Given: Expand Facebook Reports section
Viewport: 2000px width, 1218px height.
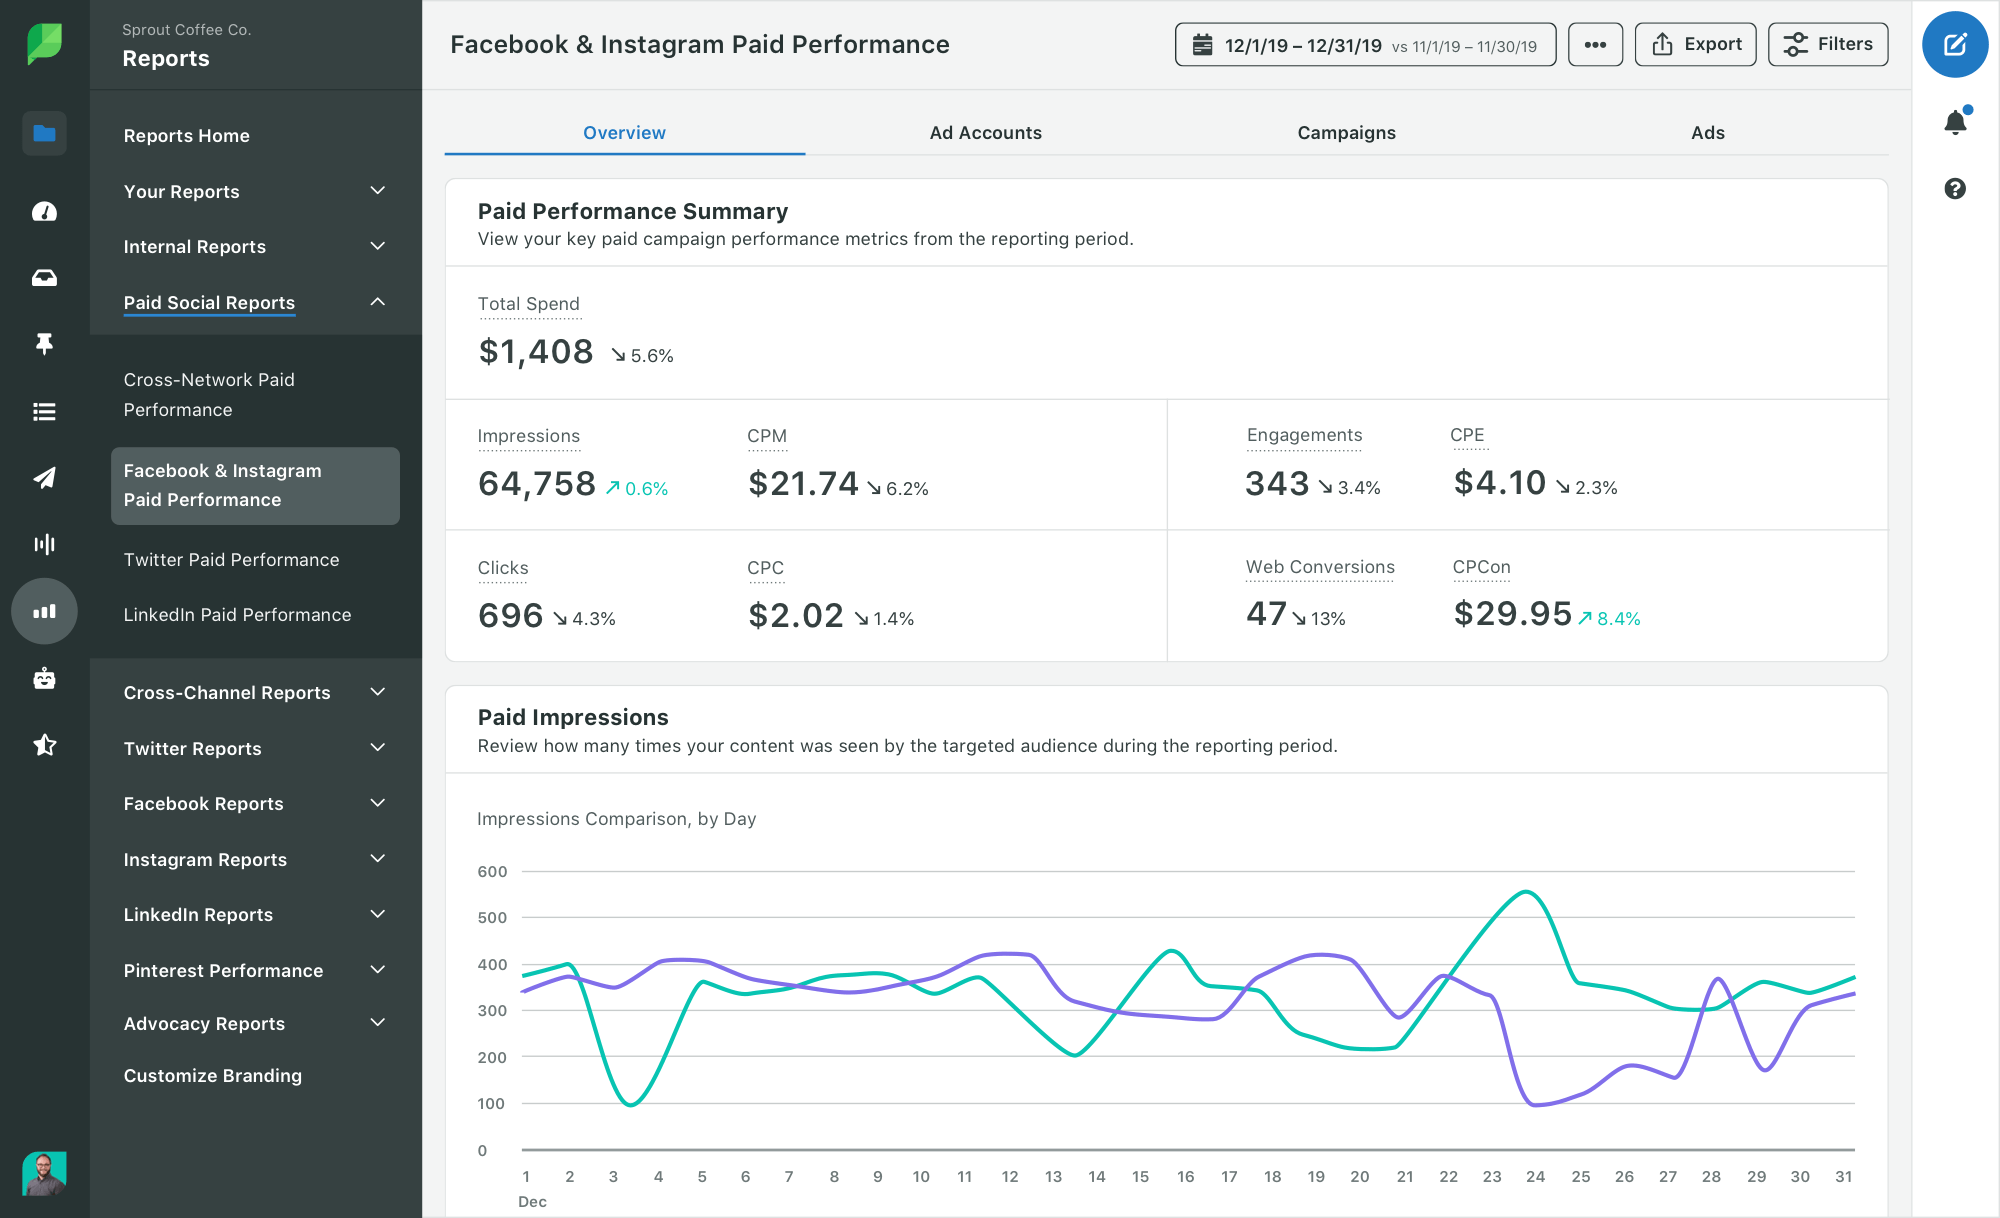Looking at the screenshot, I should [x=255, y=803].
